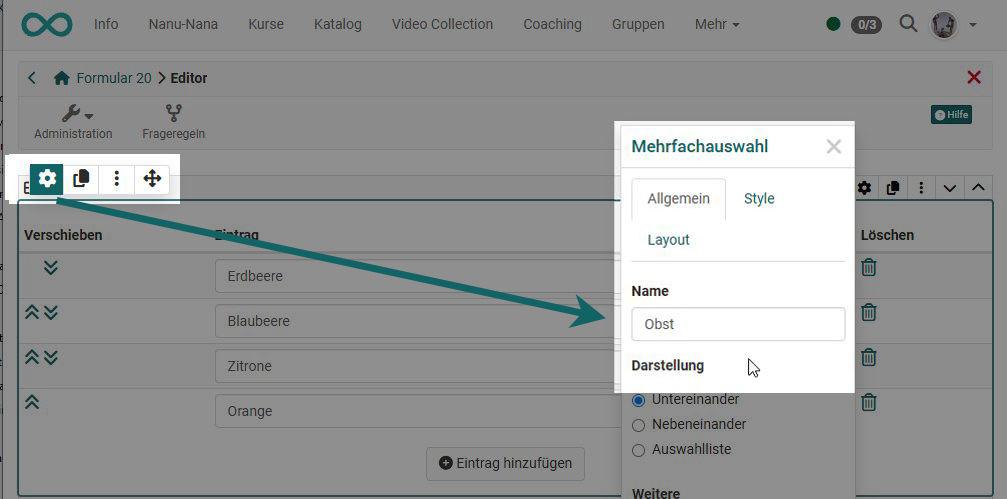Click the Name input field containing Obst

coord(738,324)
